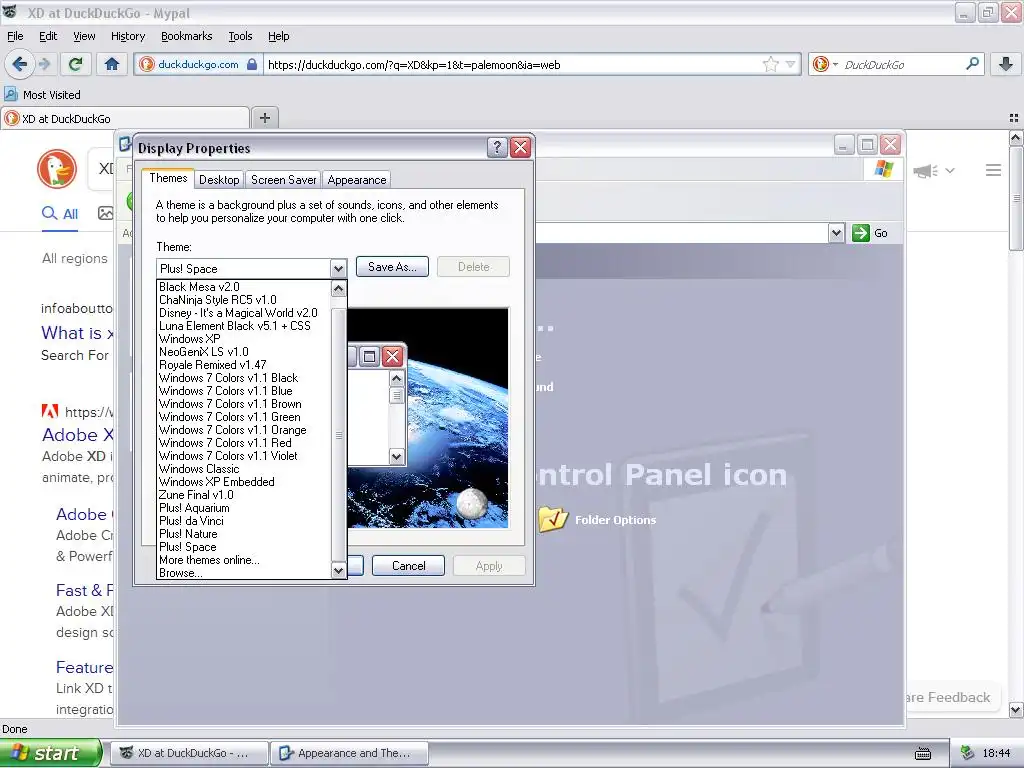
Task: Select the Themes tab
Action: coord(168,178)
